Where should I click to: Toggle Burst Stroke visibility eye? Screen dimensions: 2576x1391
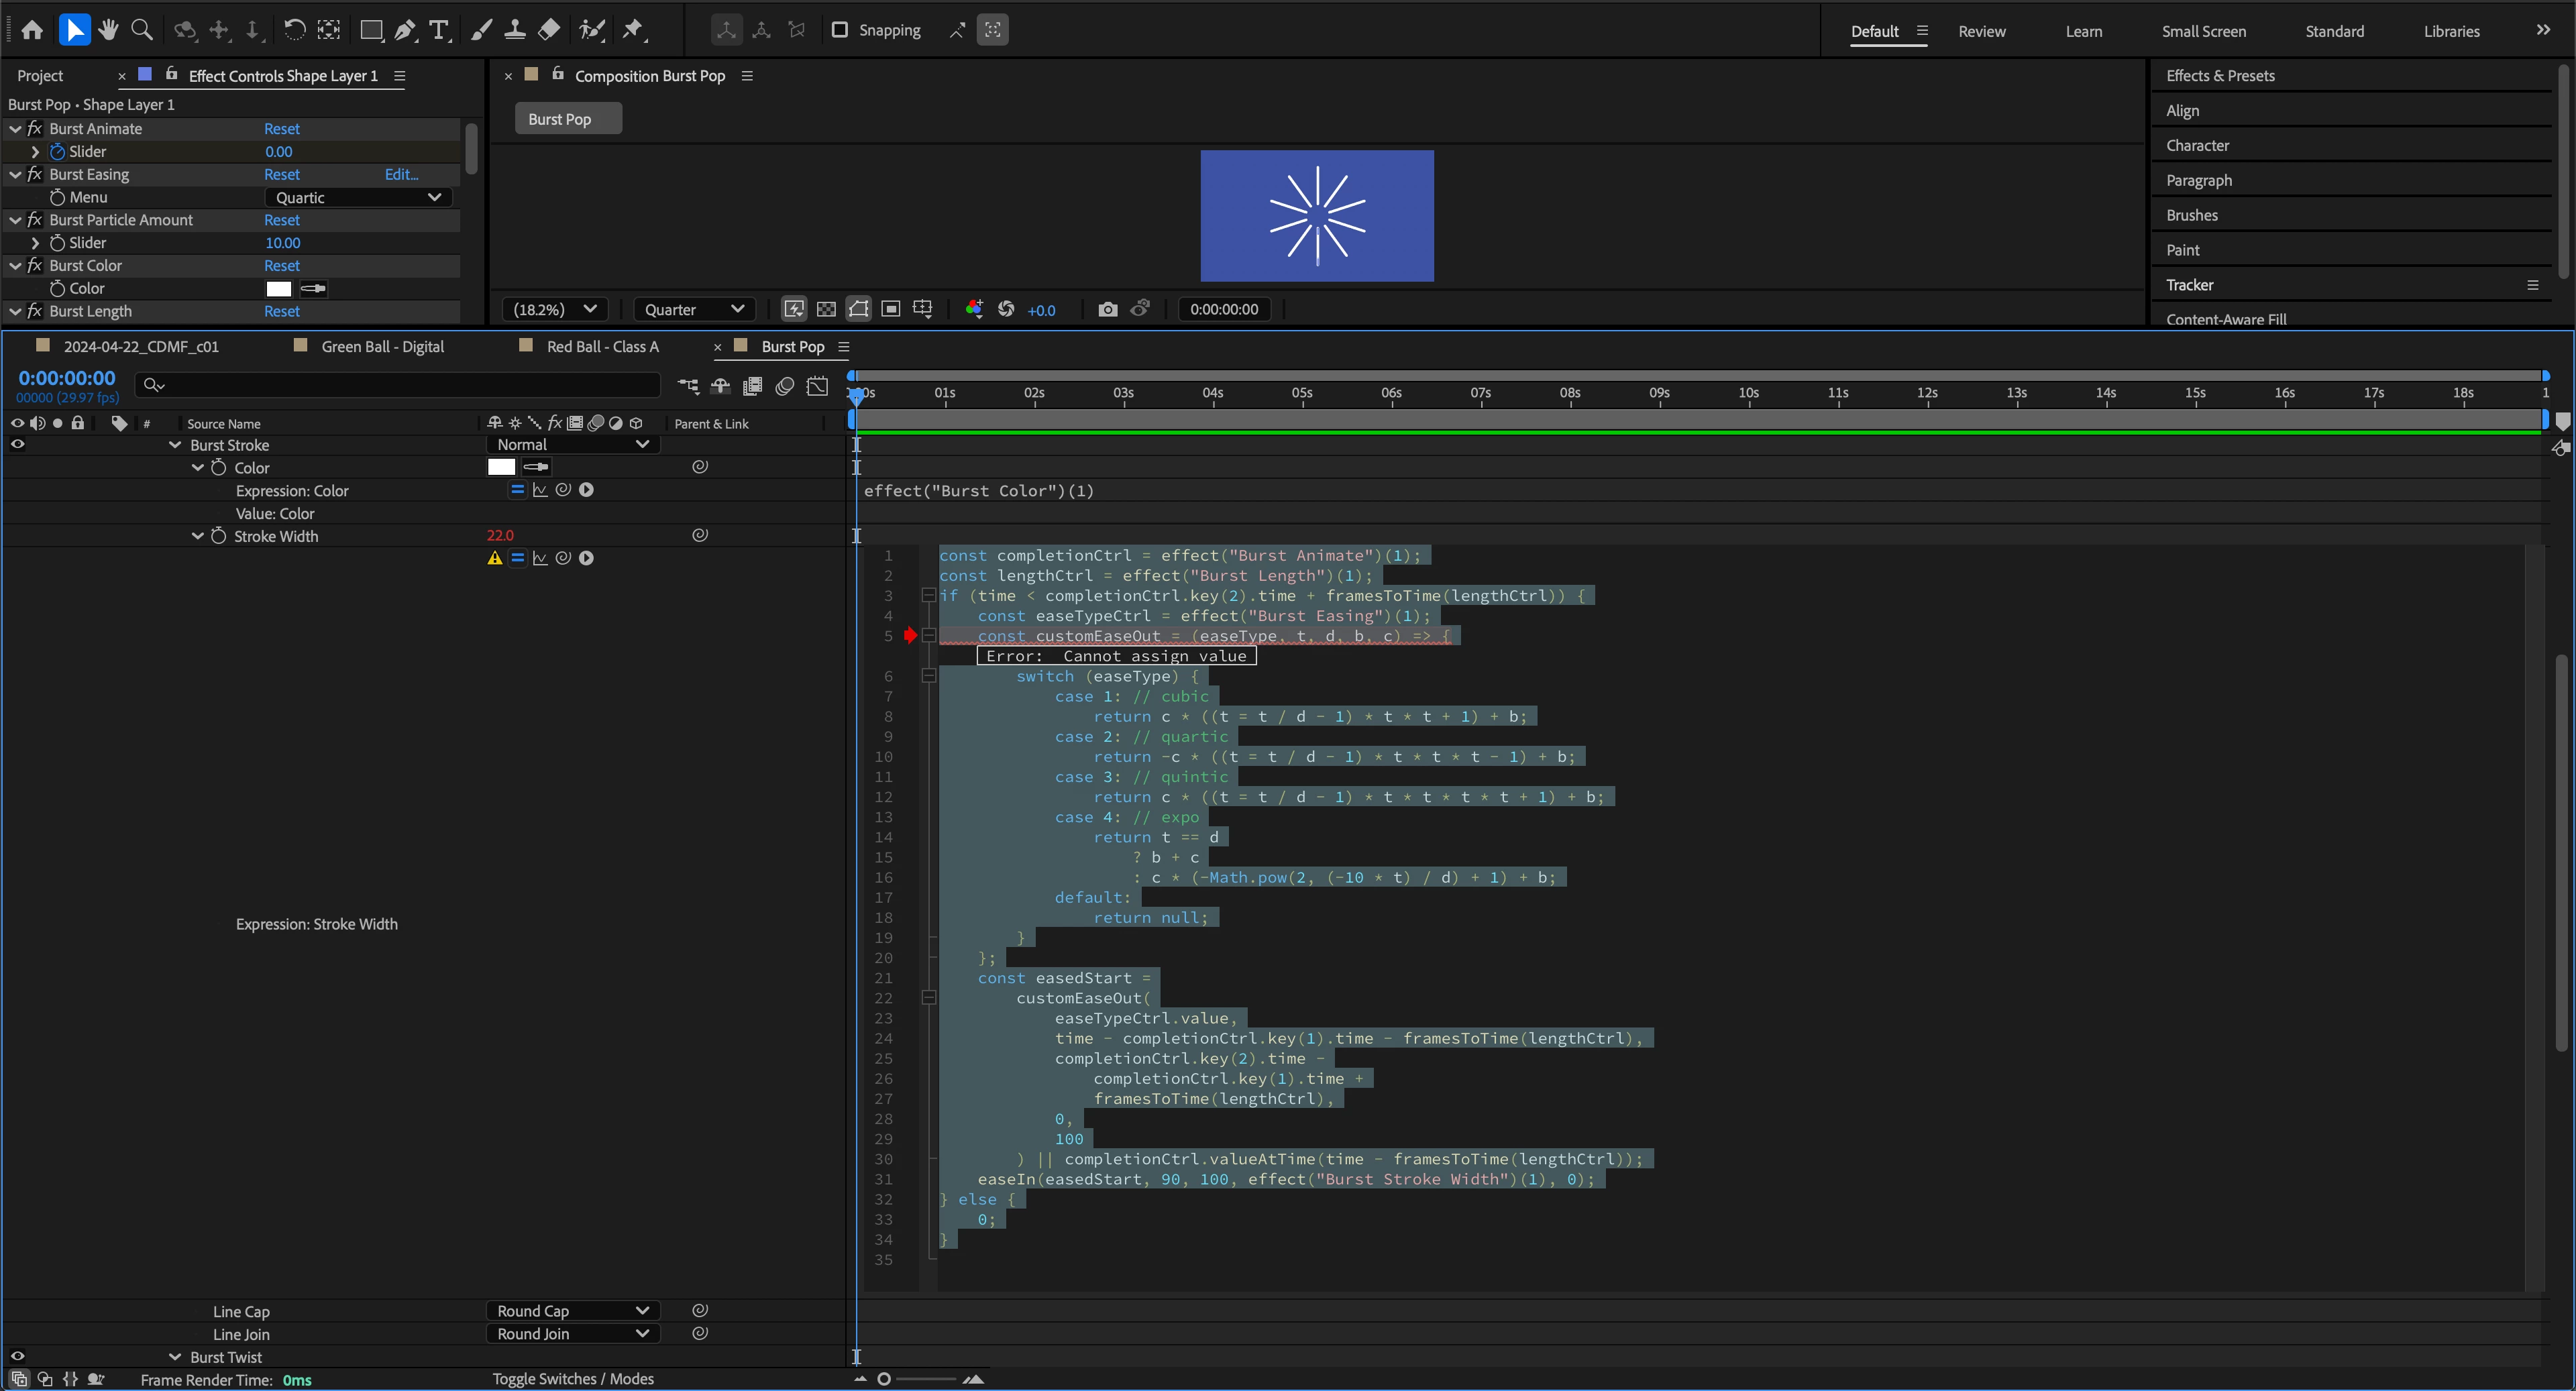click(x=17, y=445)
